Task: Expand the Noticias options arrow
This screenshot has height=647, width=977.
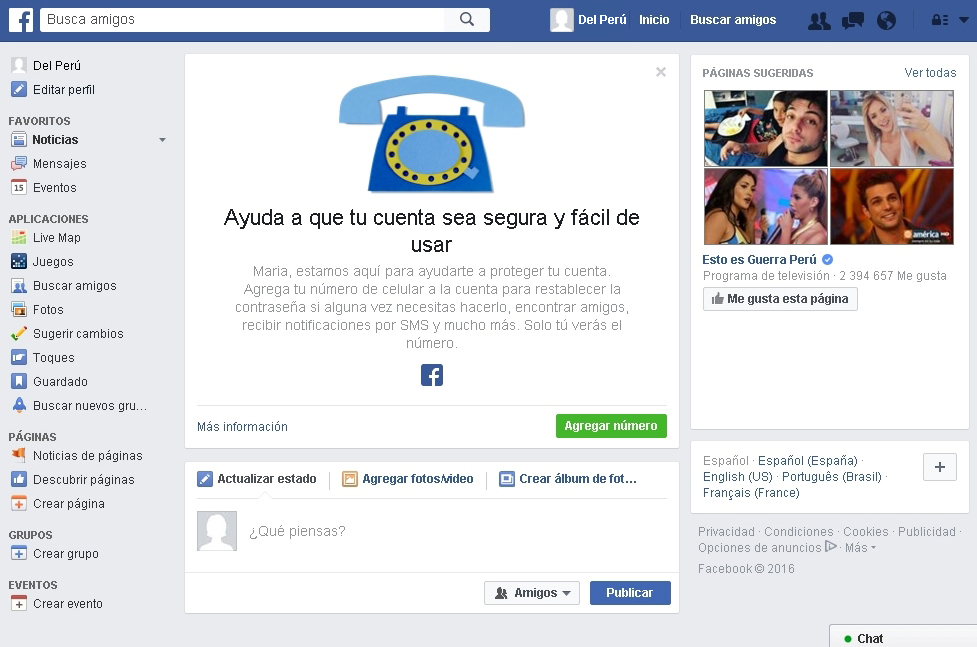Action: click(x=162, y=140)
